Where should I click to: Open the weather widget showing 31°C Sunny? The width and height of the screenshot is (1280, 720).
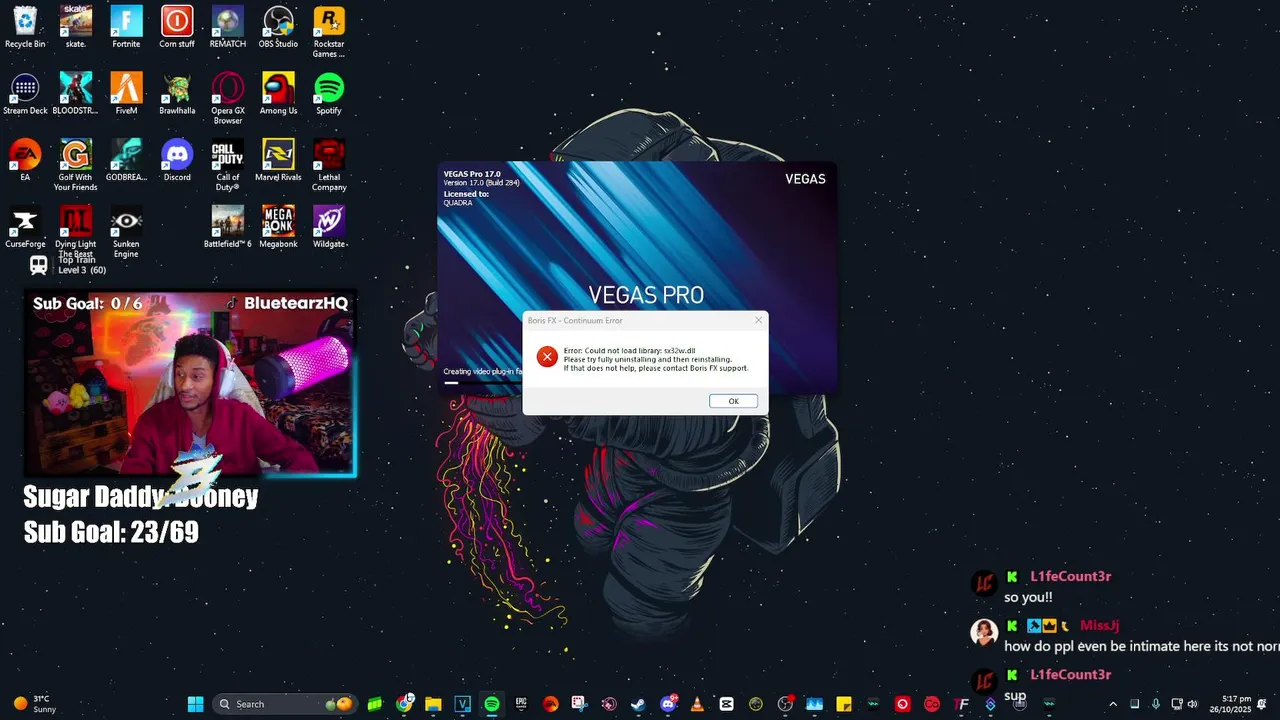(x=34, y=704)
